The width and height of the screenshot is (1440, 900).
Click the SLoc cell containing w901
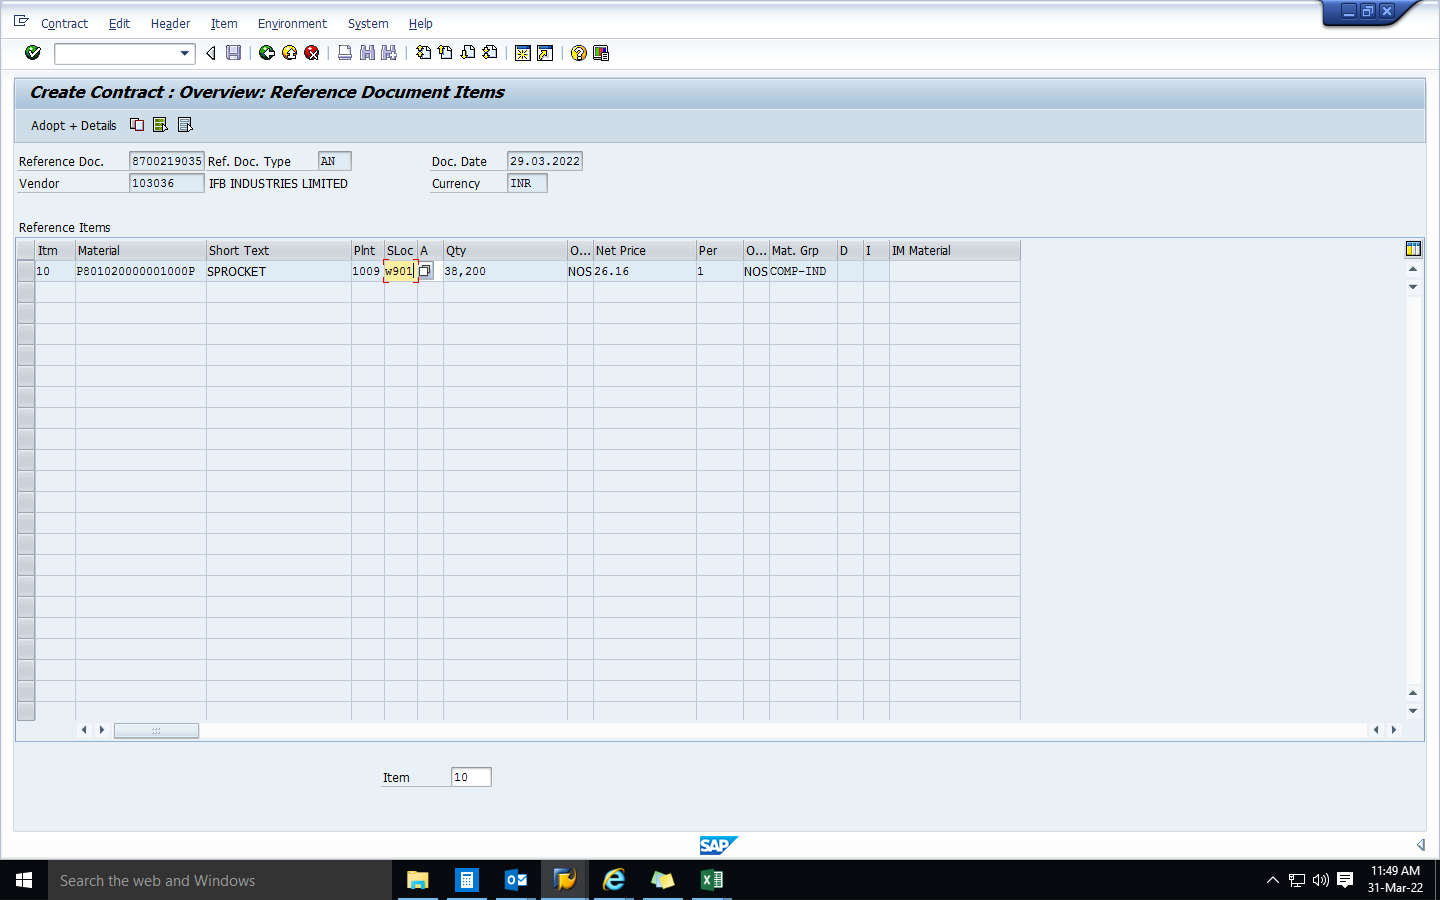[400, 271]
